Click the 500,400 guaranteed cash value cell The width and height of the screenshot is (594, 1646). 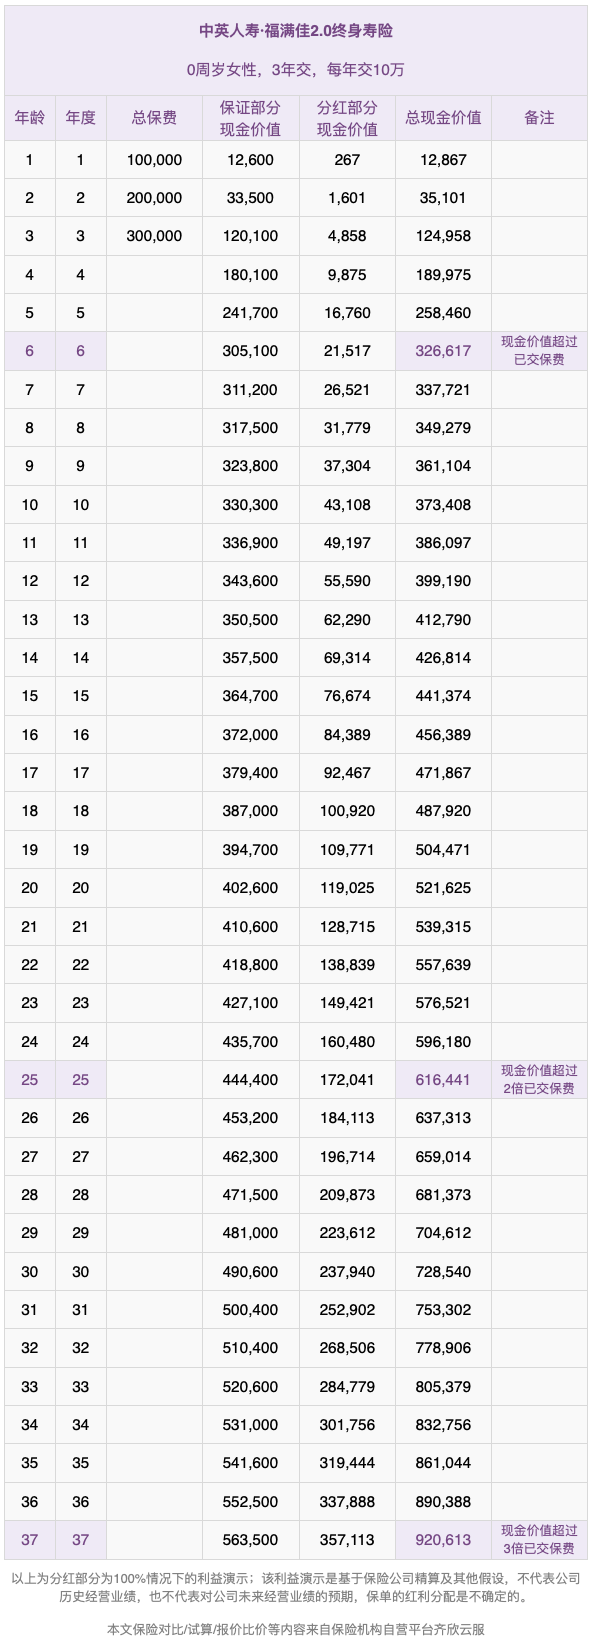point(250,1310)
